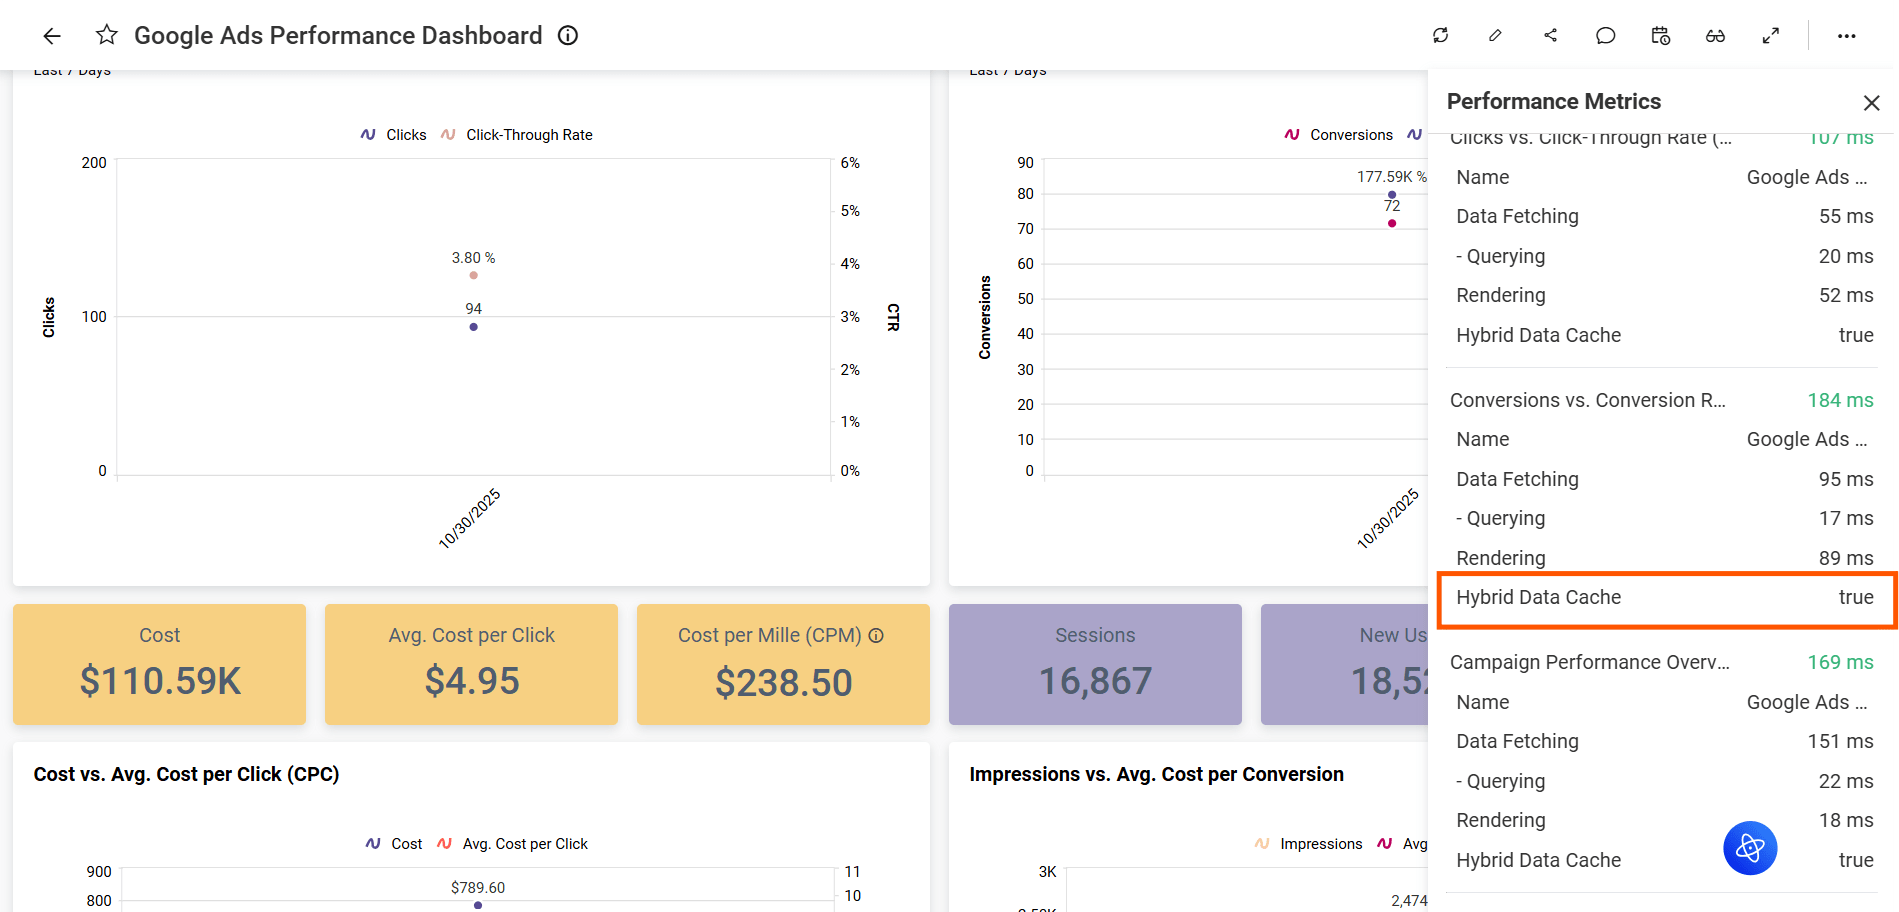
Task: Click the Rendering 18 ms row
Action: 1664,820
